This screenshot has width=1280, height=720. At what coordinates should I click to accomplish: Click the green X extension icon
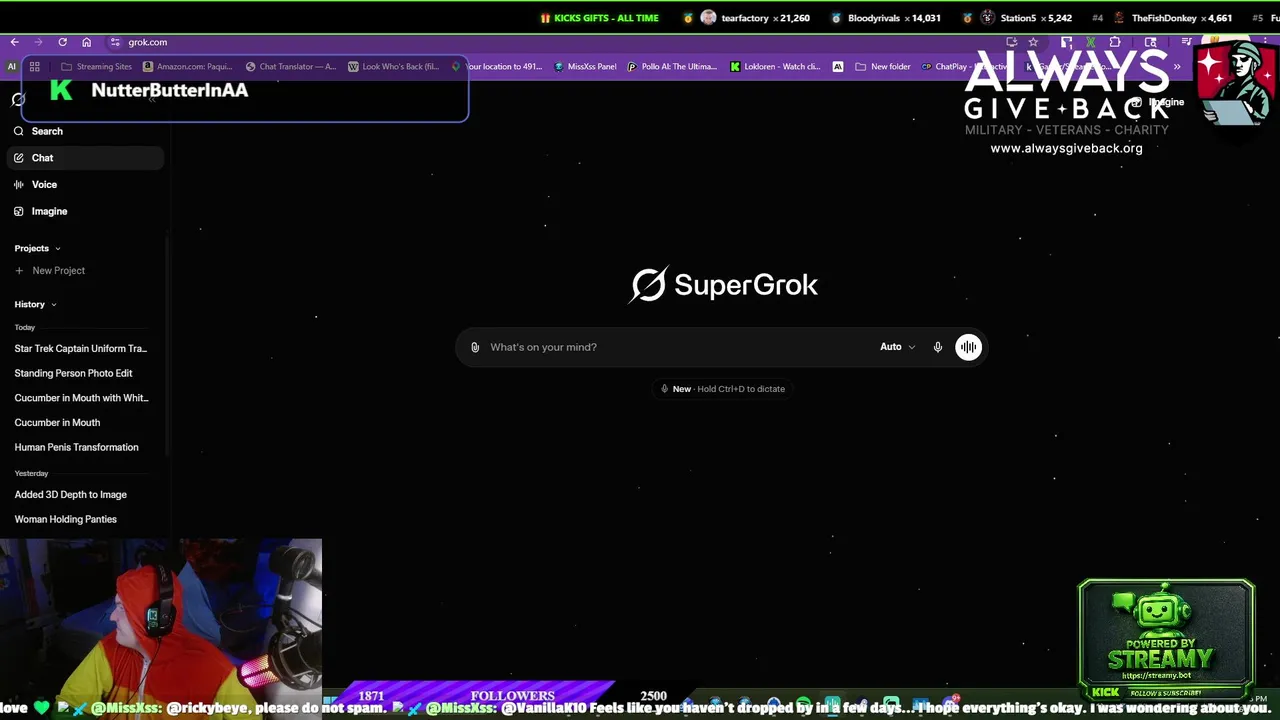click(1090, 42)
